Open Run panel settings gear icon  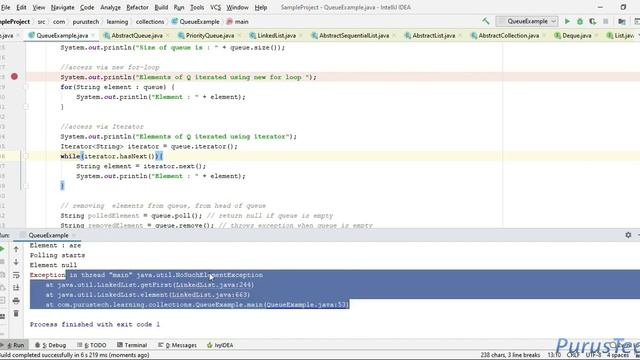(628, 235)
